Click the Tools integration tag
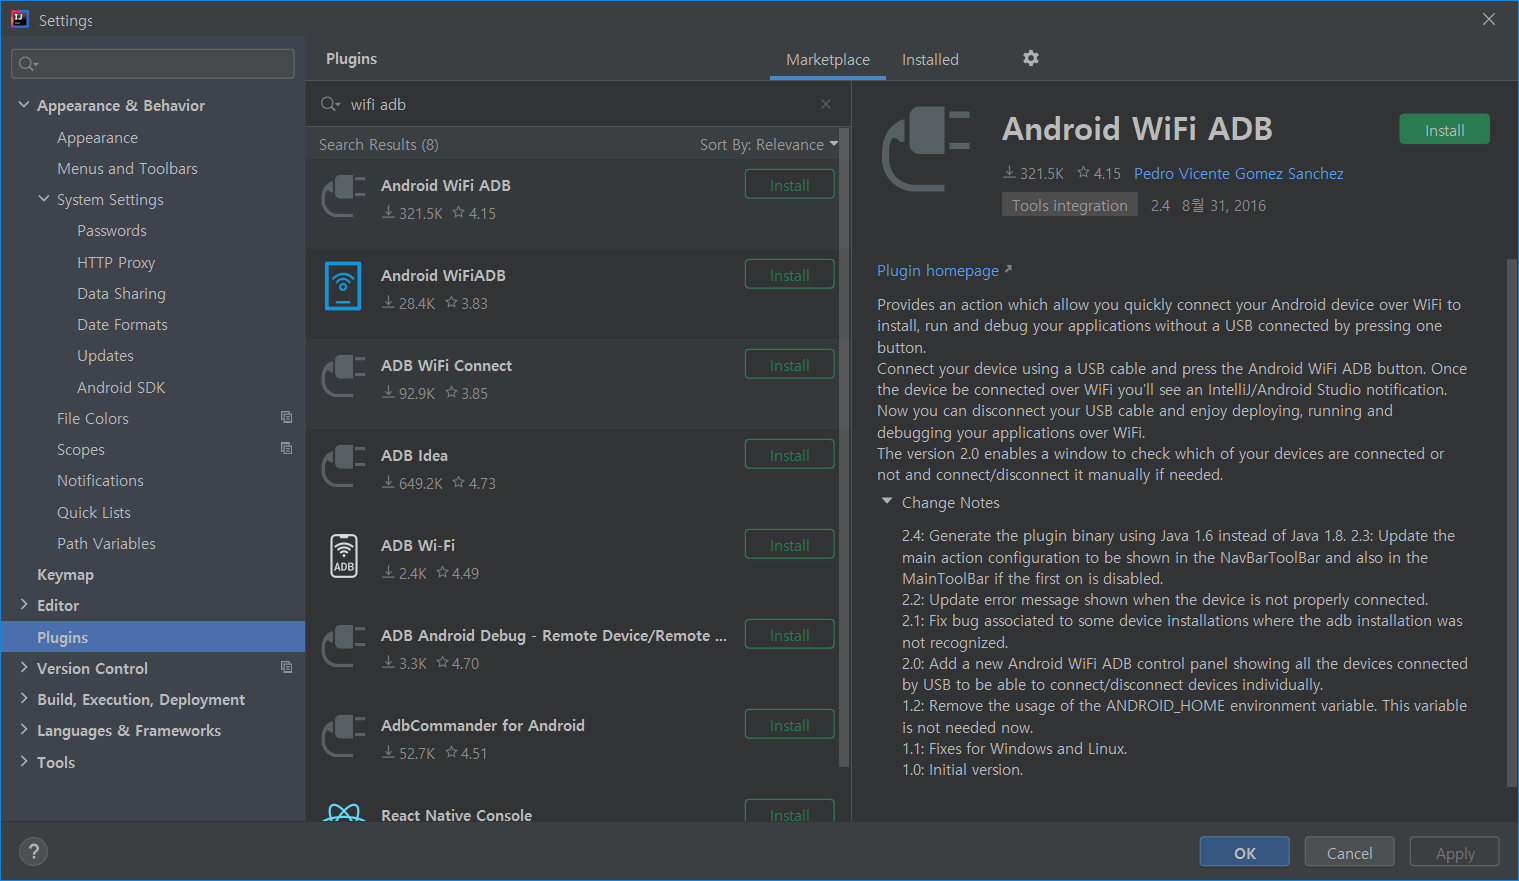The height and width of the screenshot is (881, 1519). (1069, 205)
